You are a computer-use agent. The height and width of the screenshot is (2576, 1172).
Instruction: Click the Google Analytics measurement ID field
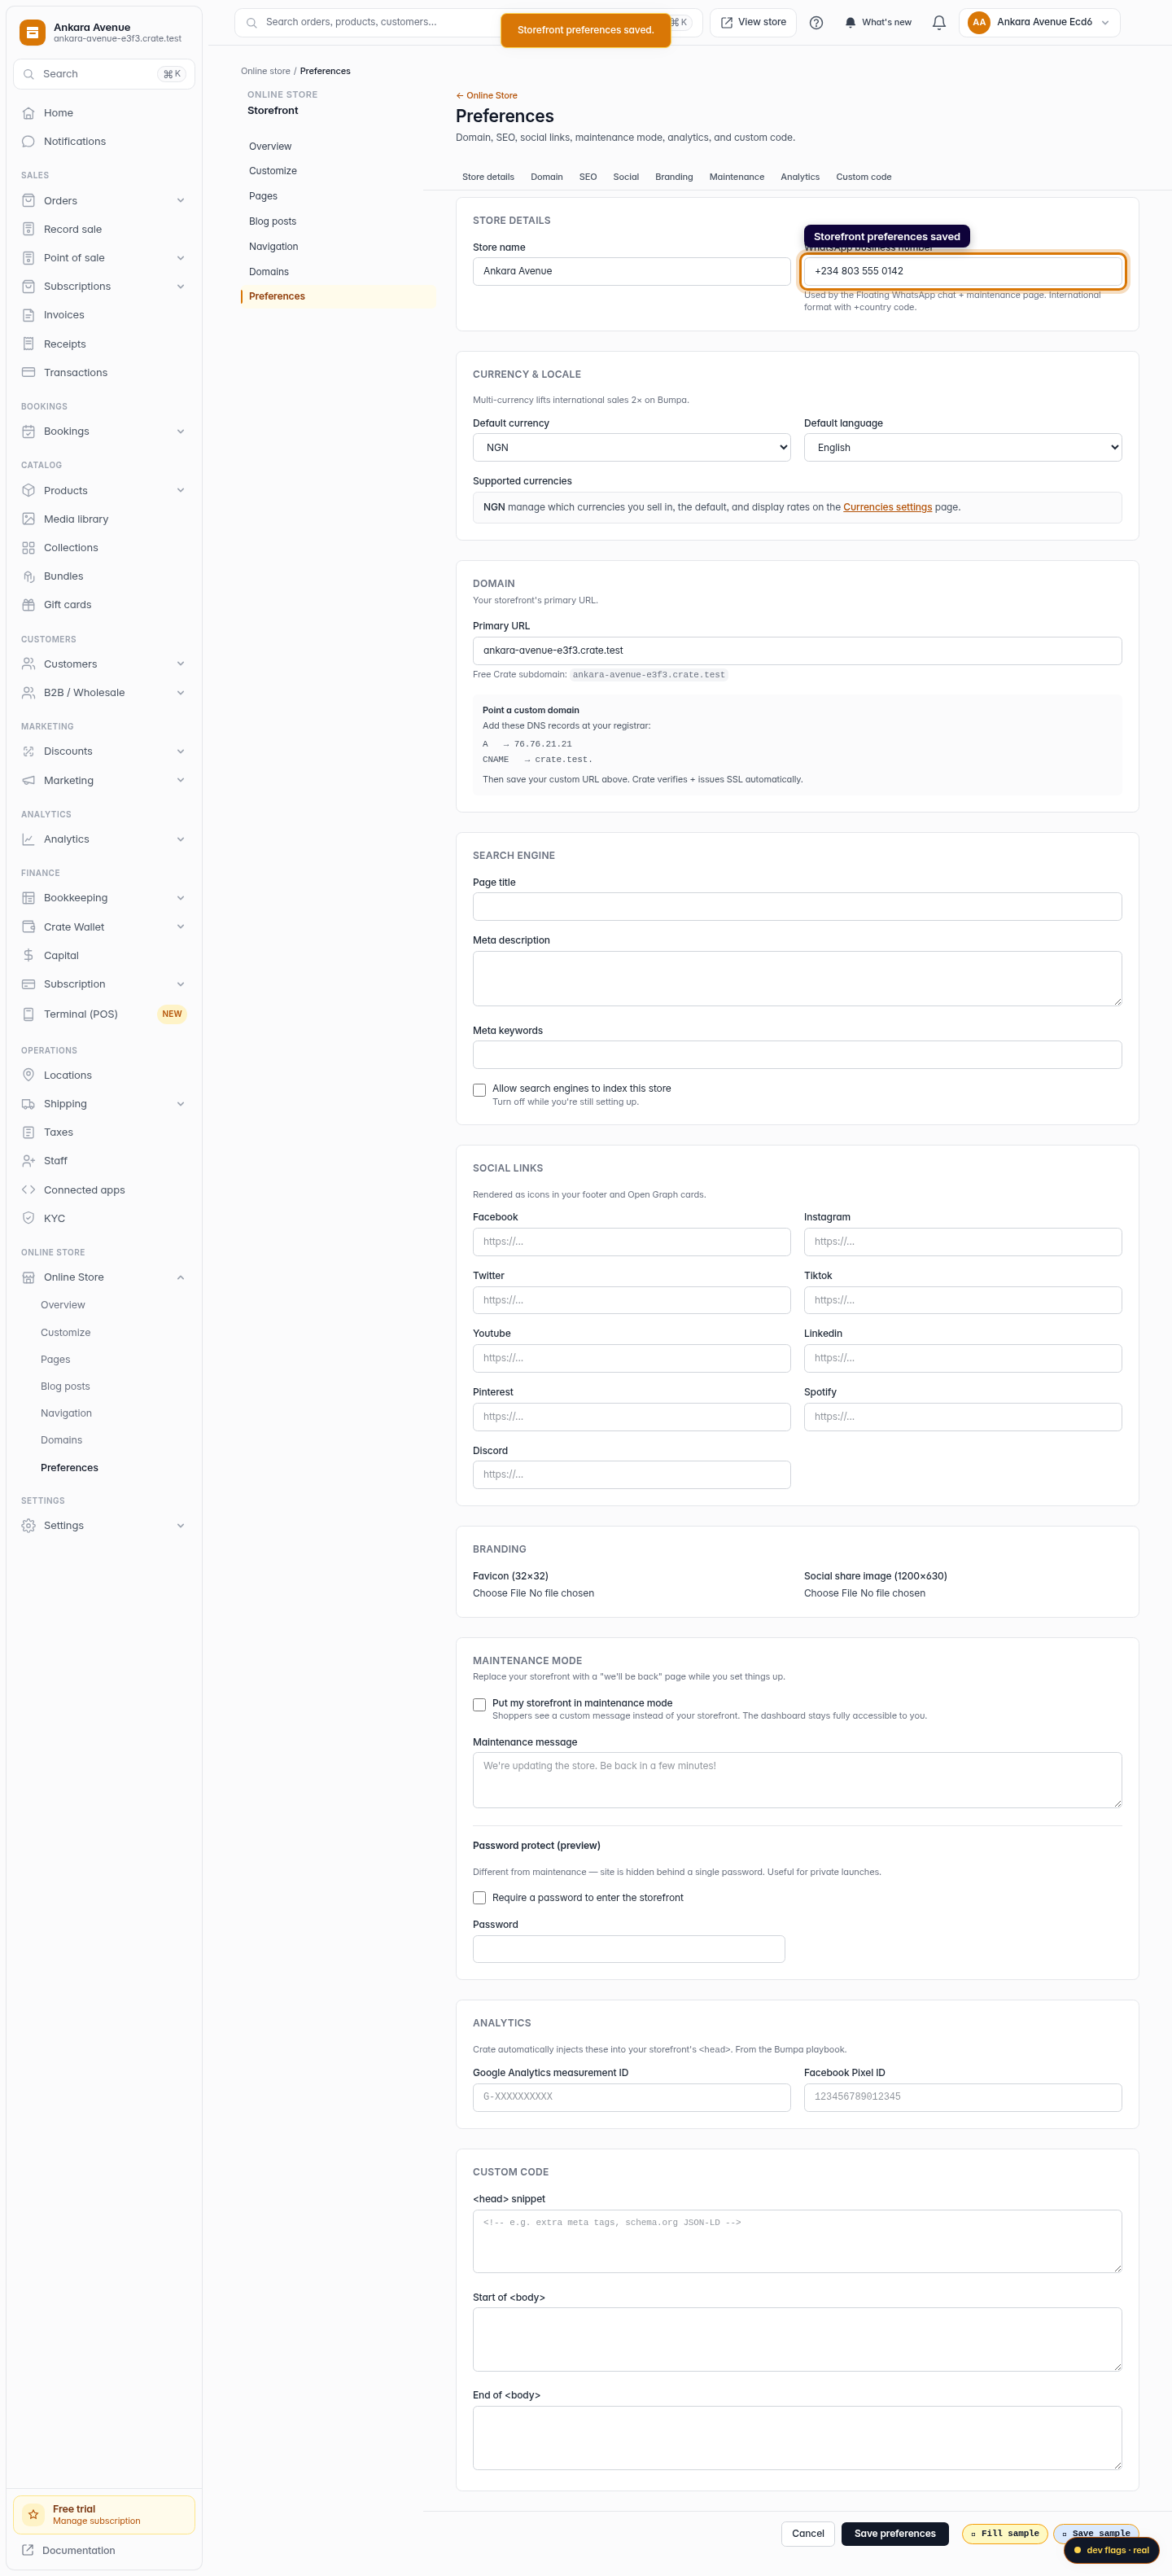[632, 2097]
